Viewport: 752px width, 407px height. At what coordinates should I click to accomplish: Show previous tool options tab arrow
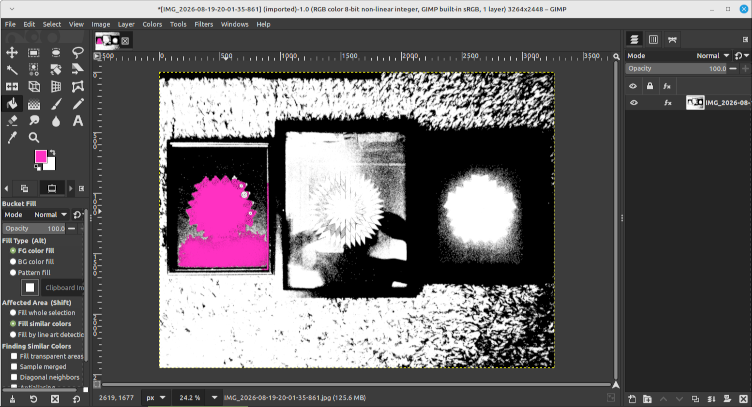coord(6,188)
